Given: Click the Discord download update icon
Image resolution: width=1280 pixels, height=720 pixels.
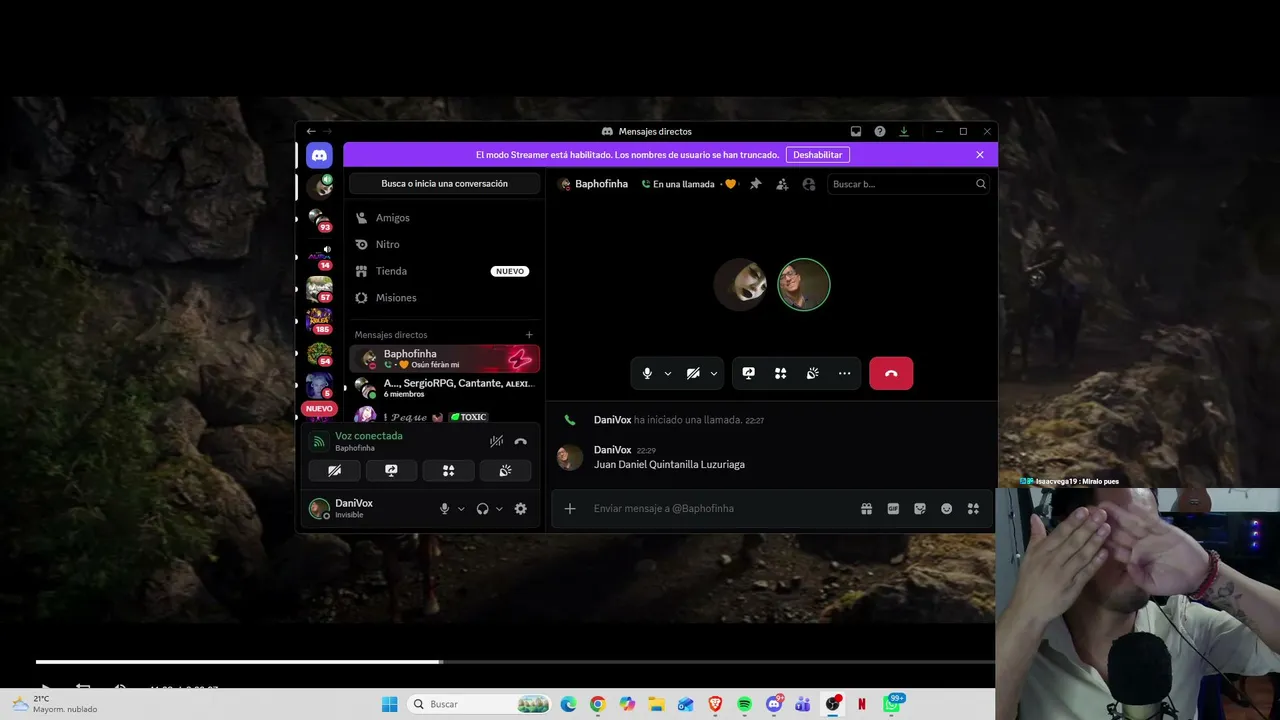Looking at the screenshot, I should tap(904, 131).
